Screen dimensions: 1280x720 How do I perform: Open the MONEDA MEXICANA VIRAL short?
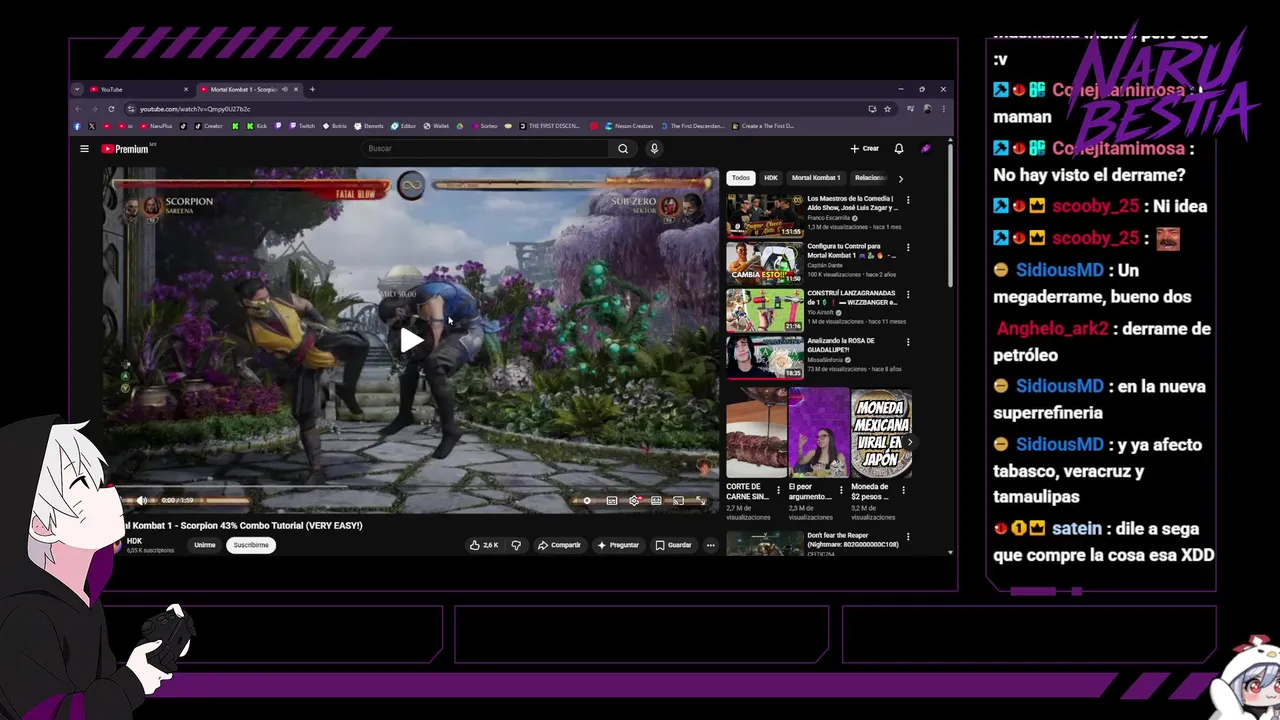[x=881, y=433]
